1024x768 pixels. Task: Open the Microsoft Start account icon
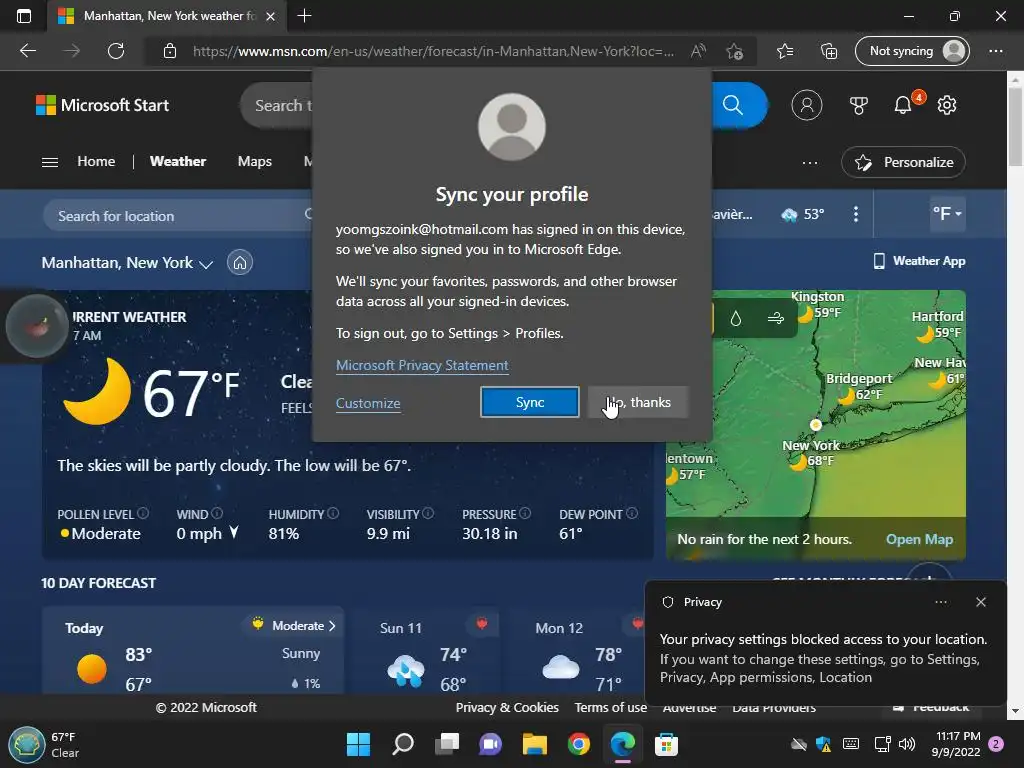[x=807, y=105]
